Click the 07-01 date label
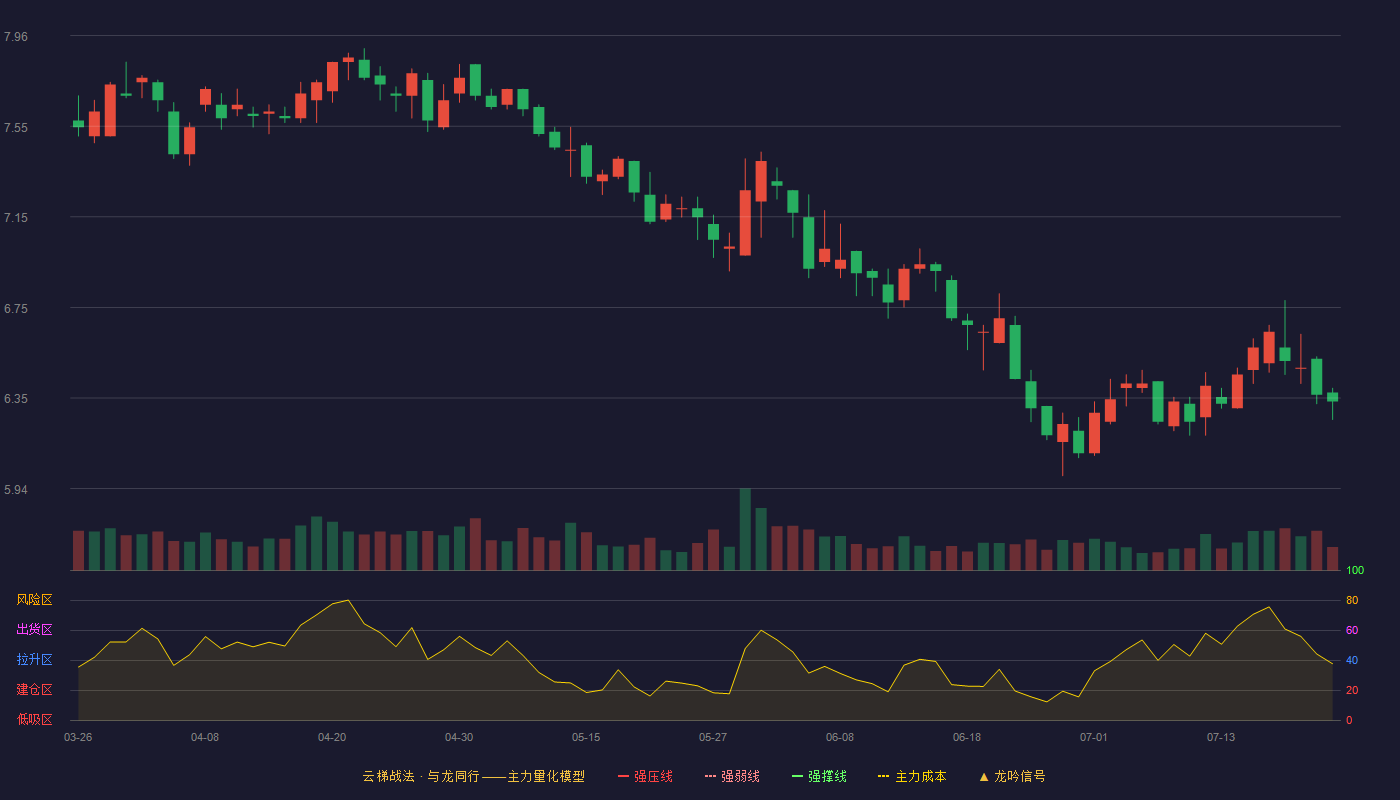This screenshot has height=800, width=1400. click(1094, 738)
